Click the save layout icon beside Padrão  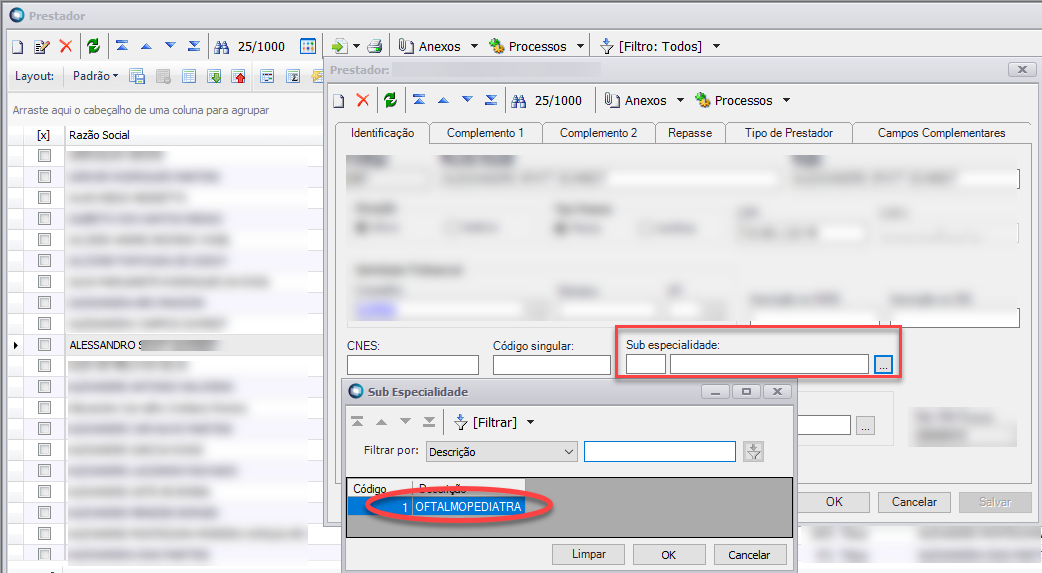coord(137,76)
